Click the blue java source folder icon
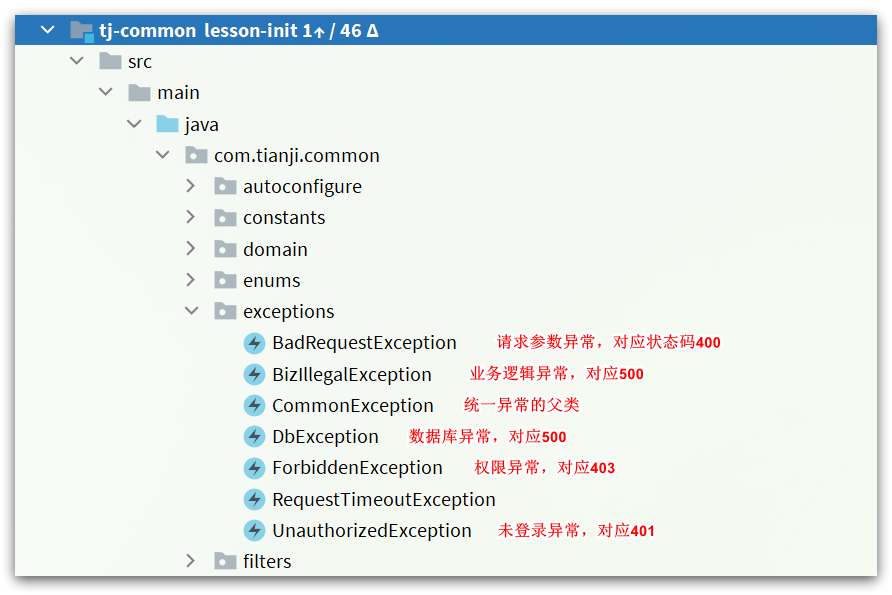Screen dimensions: 892x595 click(167, 123)
